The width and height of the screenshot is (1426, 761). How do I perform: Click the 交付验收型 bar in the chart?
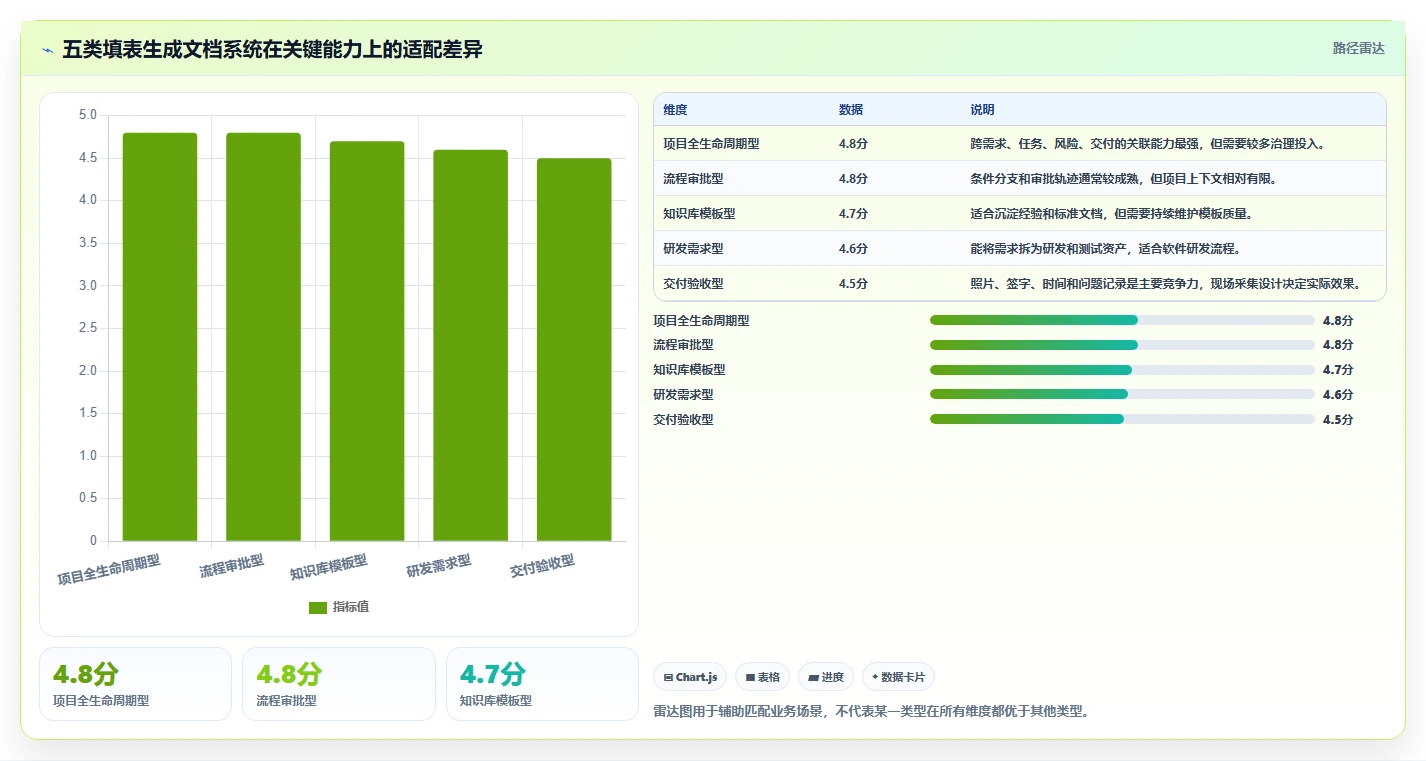[574, 350]
